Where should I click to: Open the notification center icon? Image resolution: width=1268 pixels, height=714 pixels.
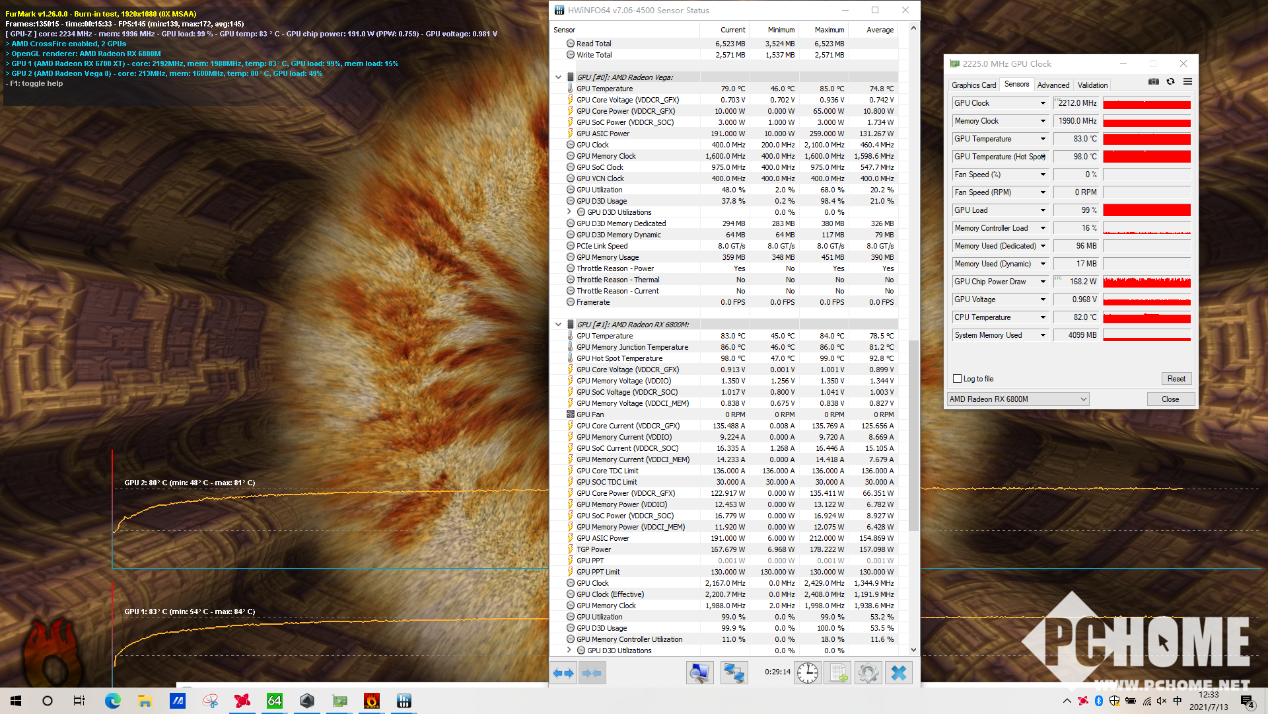click(x=1250, y=701)
